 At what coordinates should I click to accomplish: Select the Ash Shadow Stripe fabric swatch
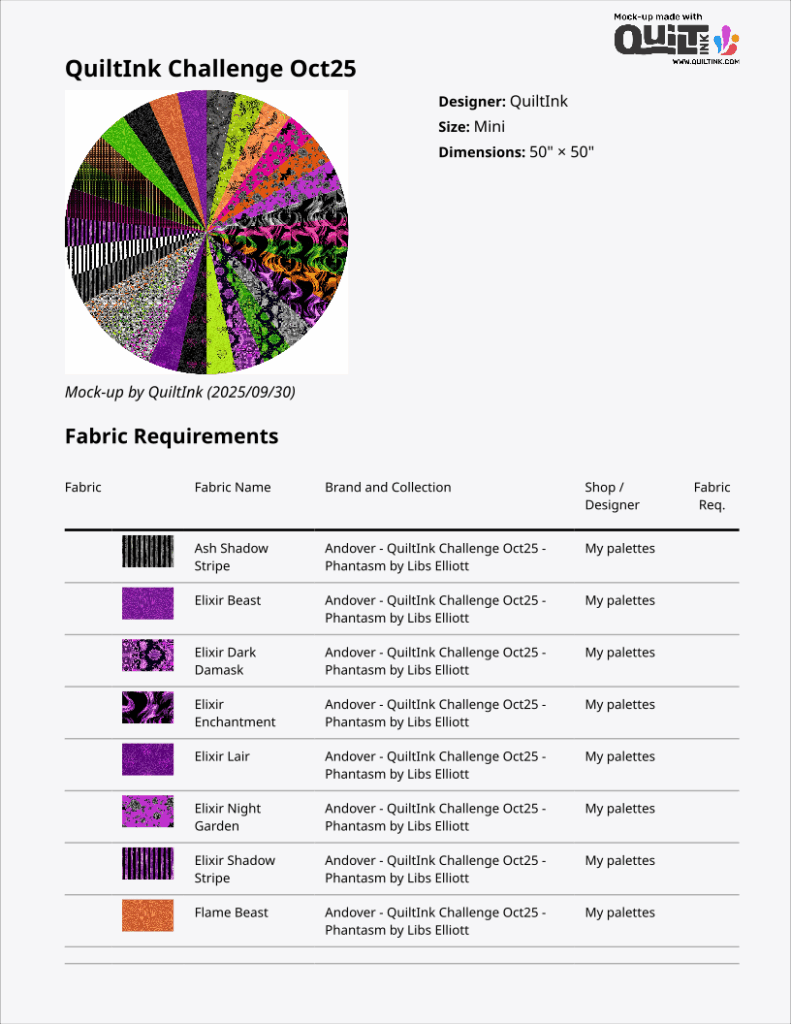tap(147, 552)
